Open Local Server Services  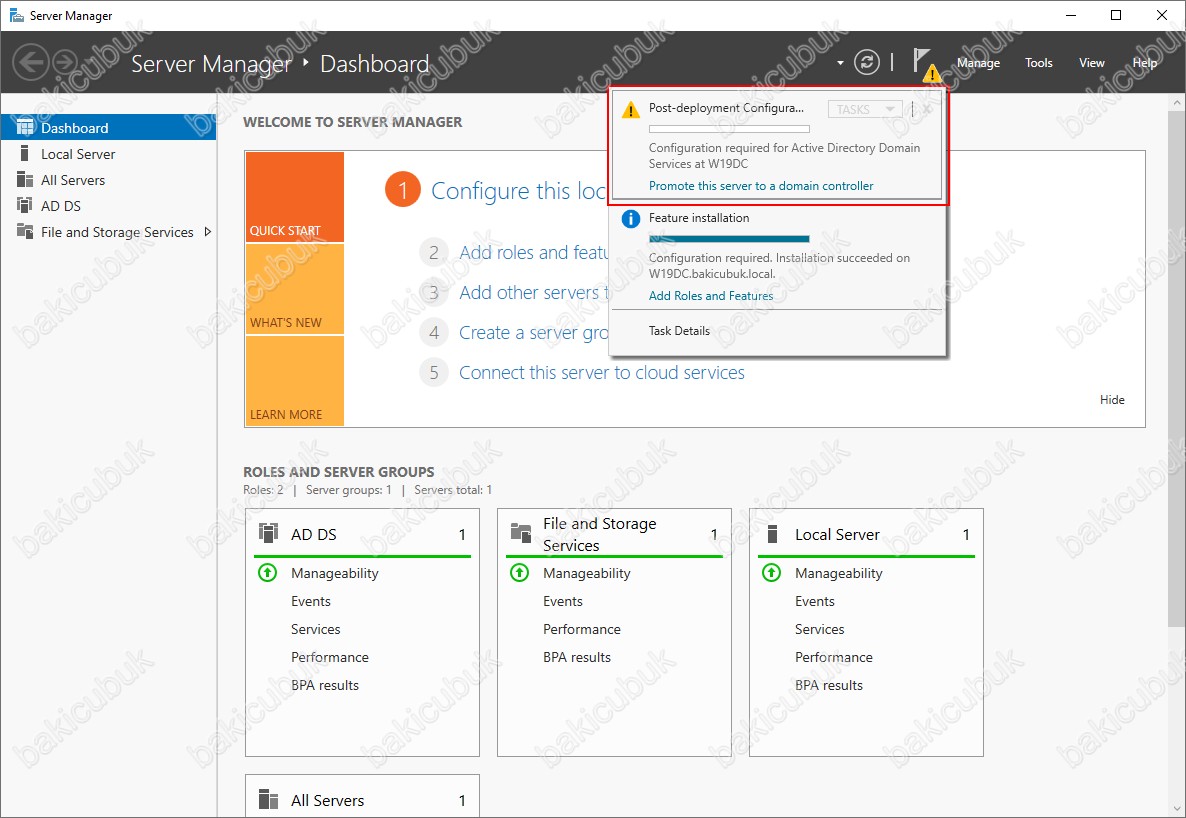click(x=819, y=629)
